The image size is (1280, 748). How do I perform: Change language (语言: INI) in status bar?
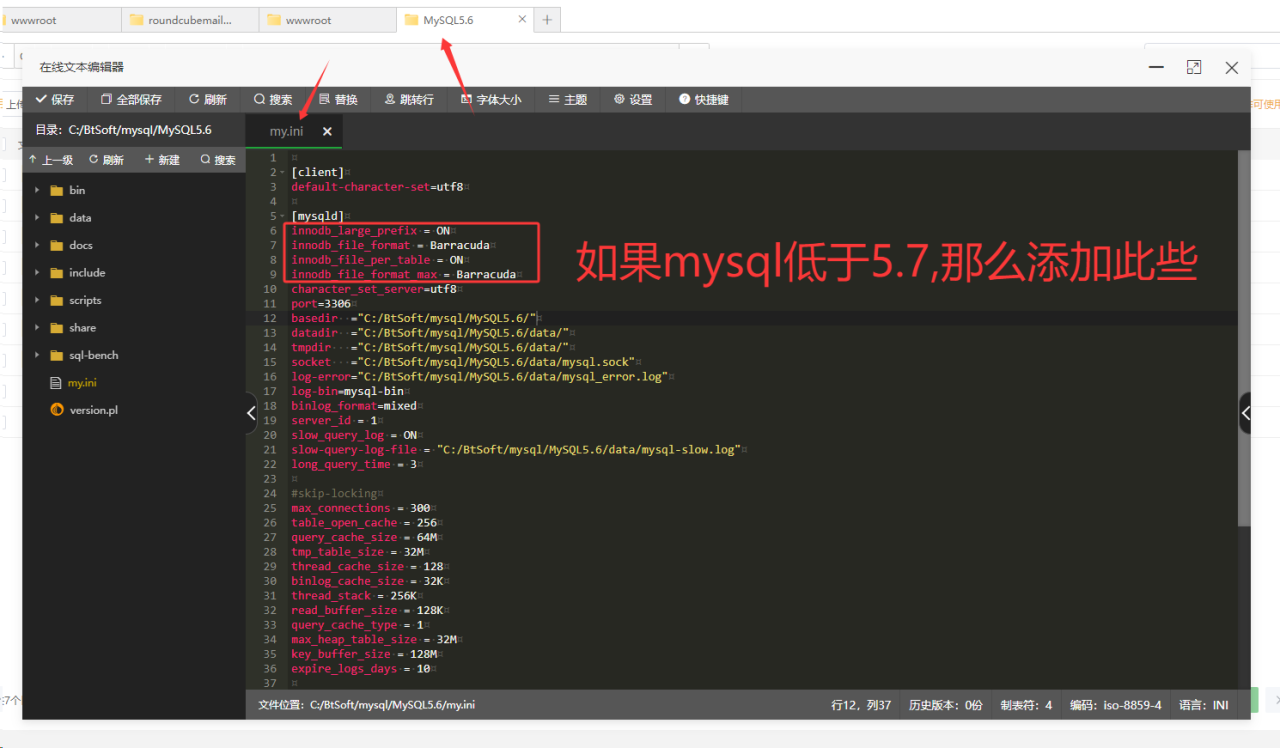coord(1204,705)
